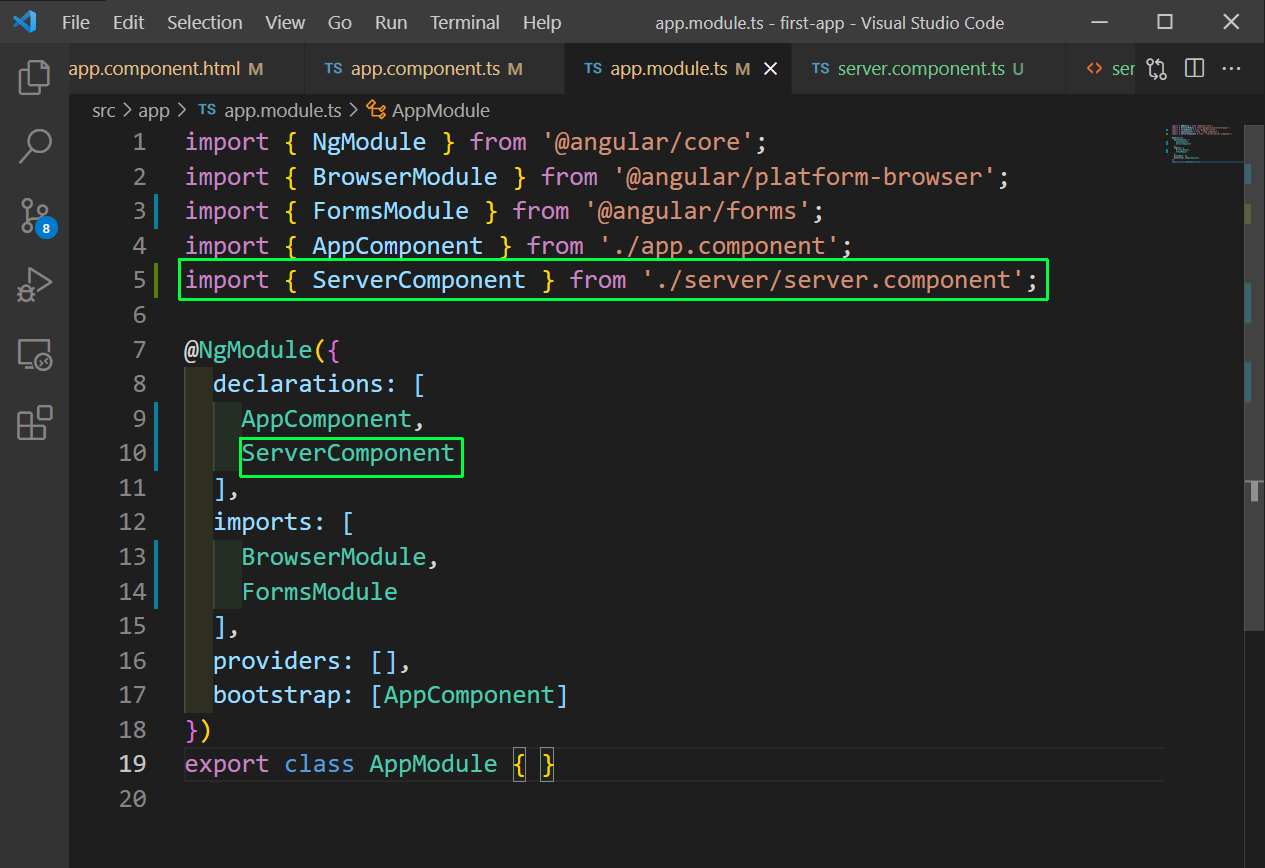Click the bootstrap property
Screen dimensions: 1265x868
(277, 695)
